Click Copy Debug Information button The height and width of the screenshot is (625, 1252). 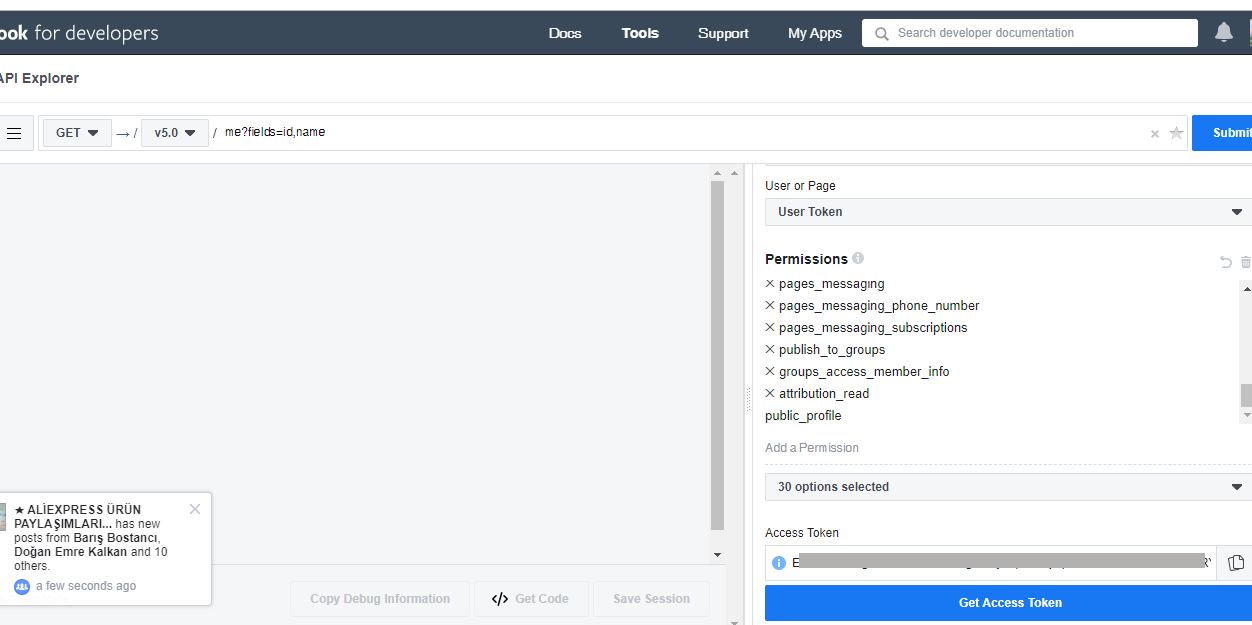pyautogui.click(x=380, y=599)
